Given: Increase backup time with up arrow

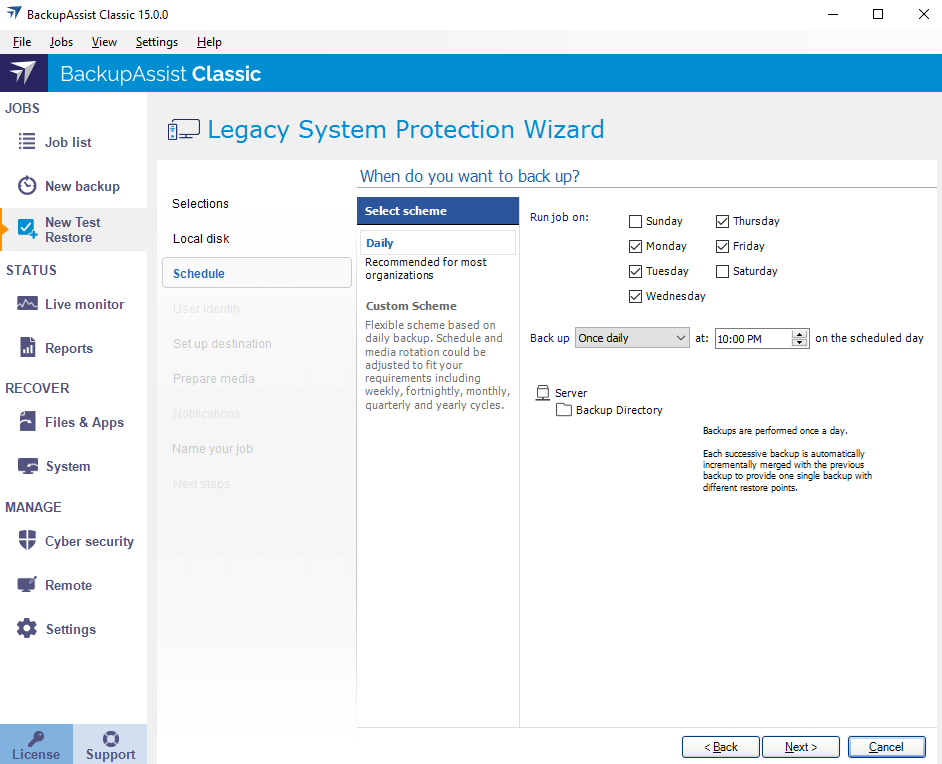Looking at the screenshot, I should point(800,334).
